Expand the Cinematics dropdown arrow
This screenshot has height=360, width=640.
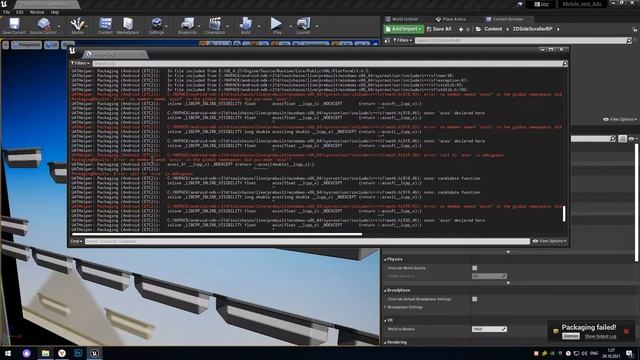pyautogui.click(x=228, y=26)
